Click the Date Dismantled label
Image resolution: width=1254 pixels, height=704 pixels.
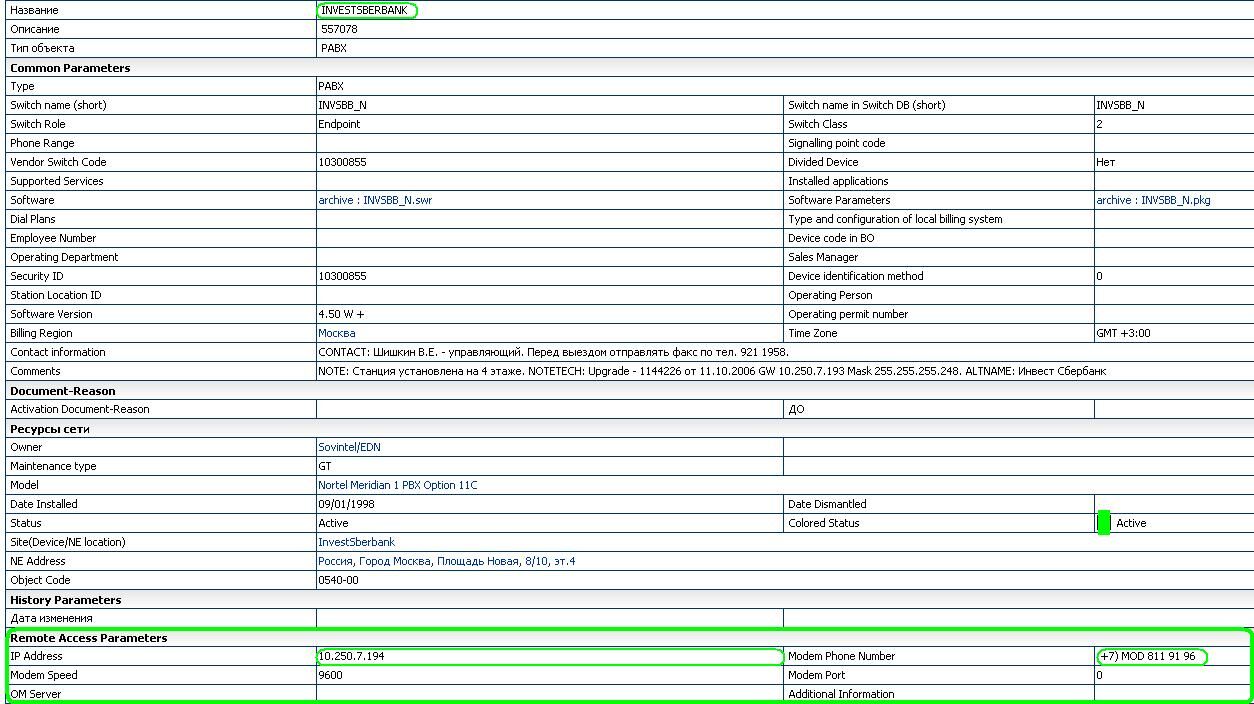point(827,504)
